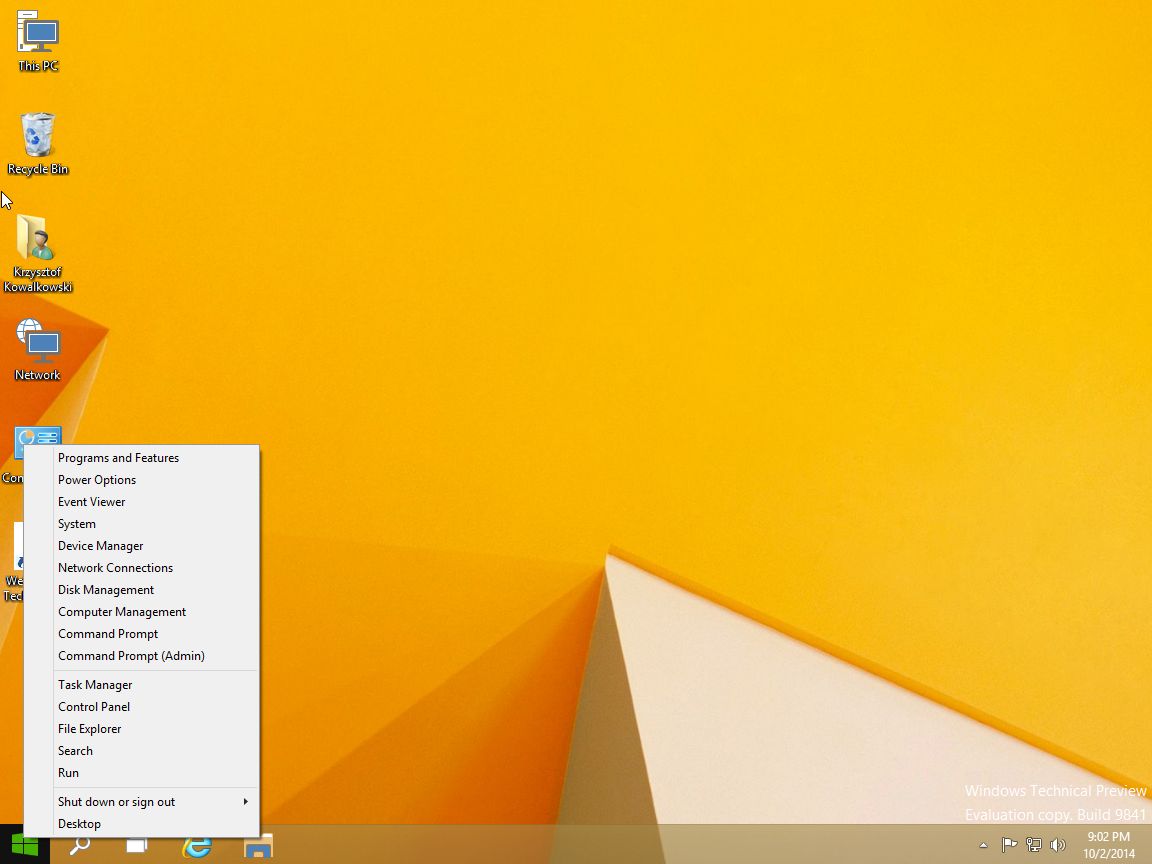Viewport: 1152px width, 864px height.
Task: Select the Krzysztof Kowalkowski user folder icon
Action: click(38, 253)
